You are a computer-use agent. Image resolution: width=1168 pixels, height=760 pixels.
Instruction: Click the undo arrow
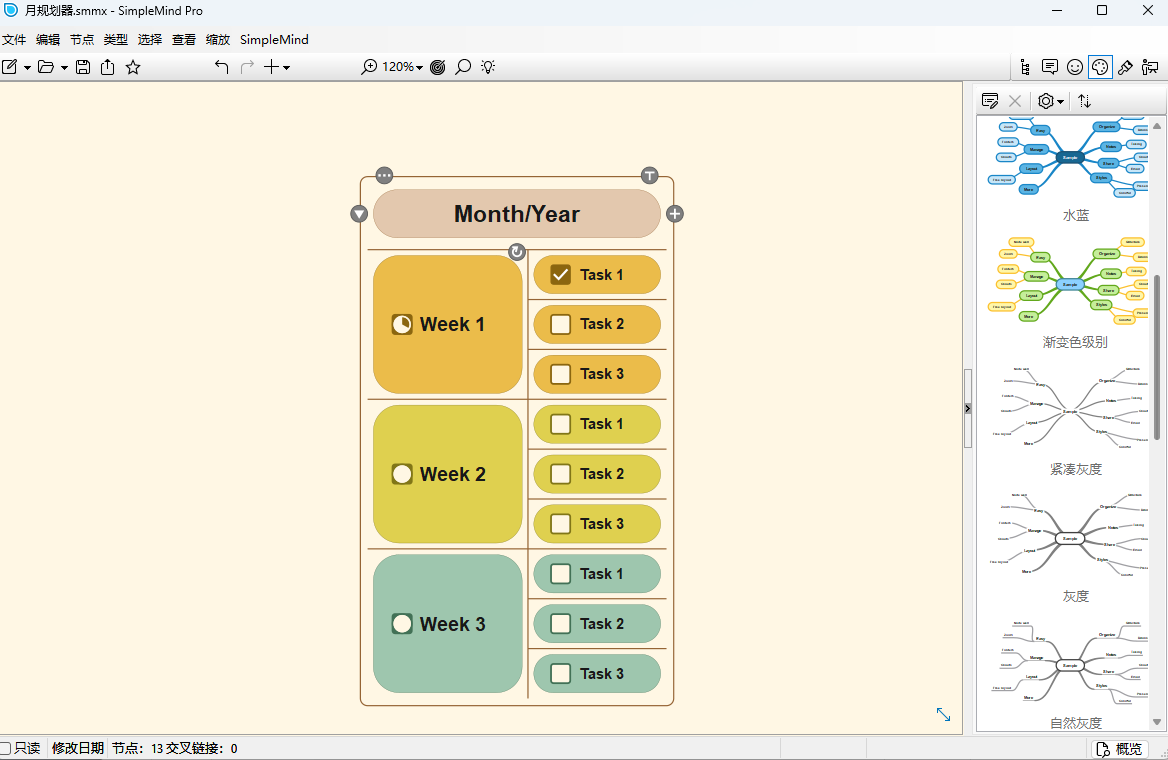222,67
